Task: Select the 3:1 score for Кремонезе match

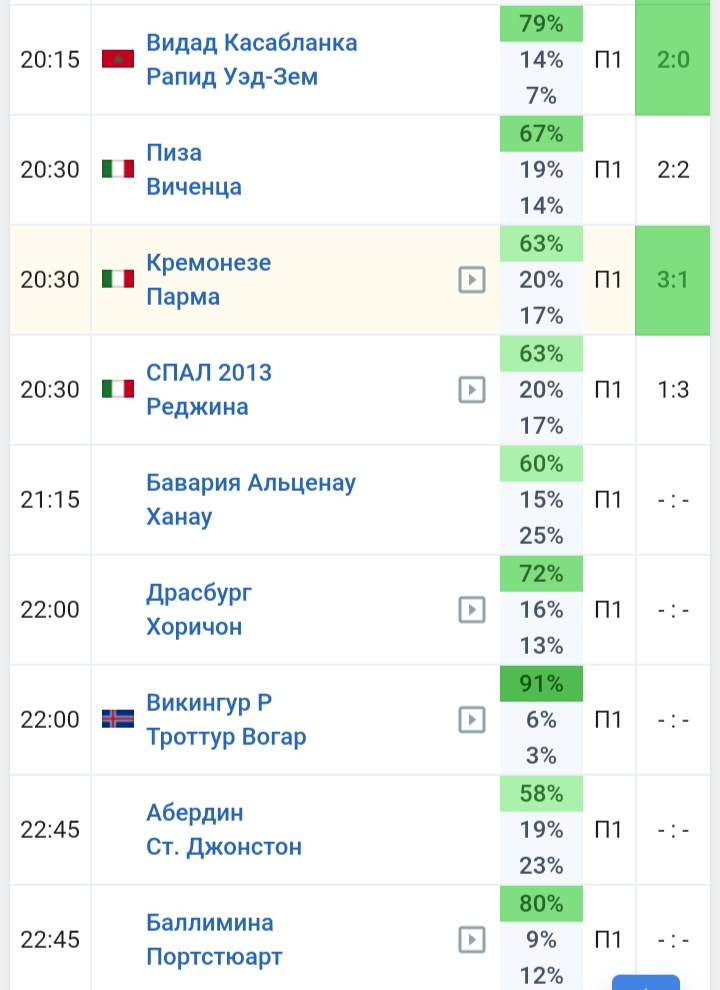Action: pyautogui.click(x=674, y=280)
